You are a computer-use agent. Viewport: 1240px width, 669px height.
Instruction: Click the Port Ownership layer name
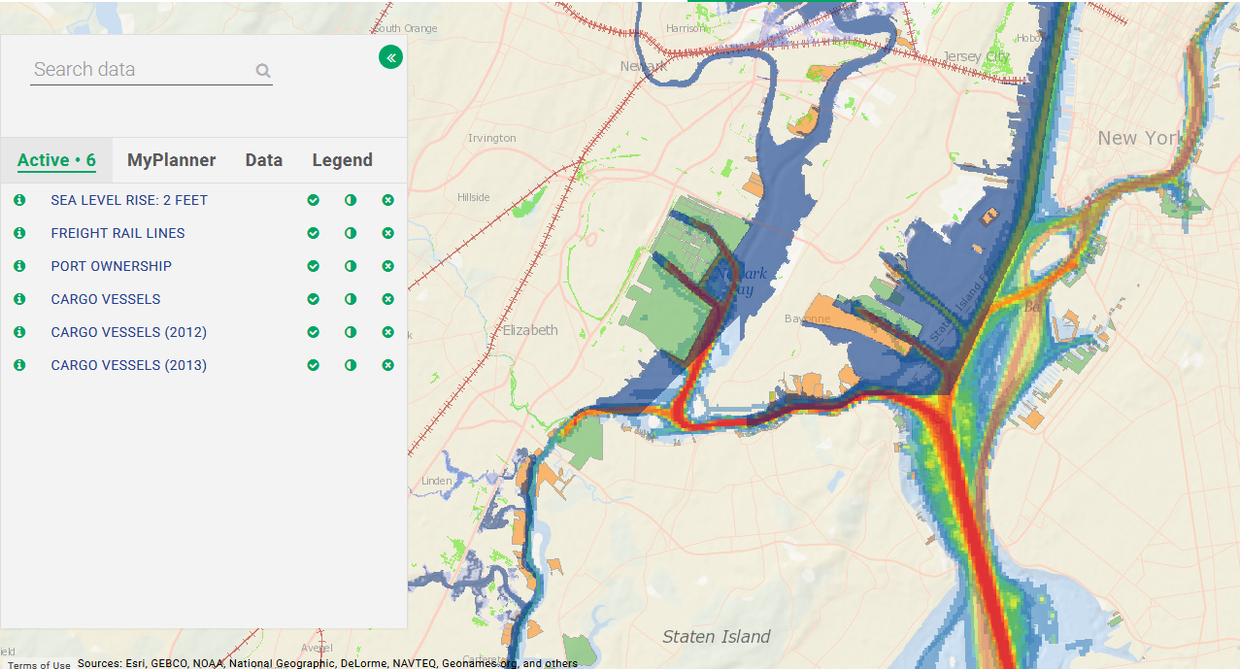click(x=111, y=266)
